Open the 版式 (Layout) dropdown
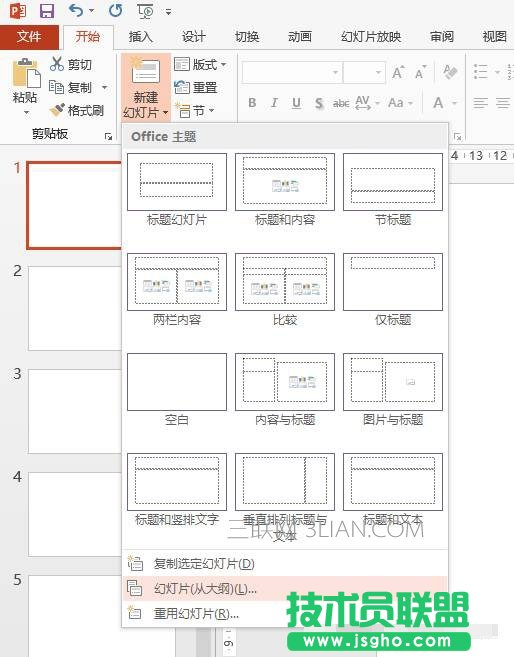The height and width of the screenshot is (657, 514). coord(200,64)
